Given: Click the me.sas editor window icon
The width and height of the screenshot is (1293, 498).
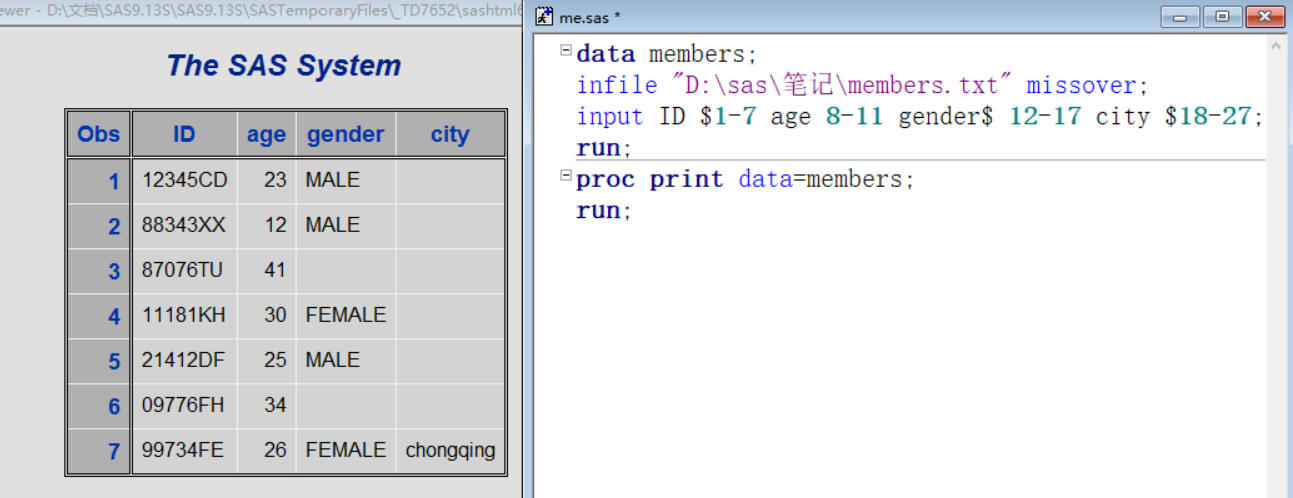Looking at the screenshot, I should coord(544,16).
